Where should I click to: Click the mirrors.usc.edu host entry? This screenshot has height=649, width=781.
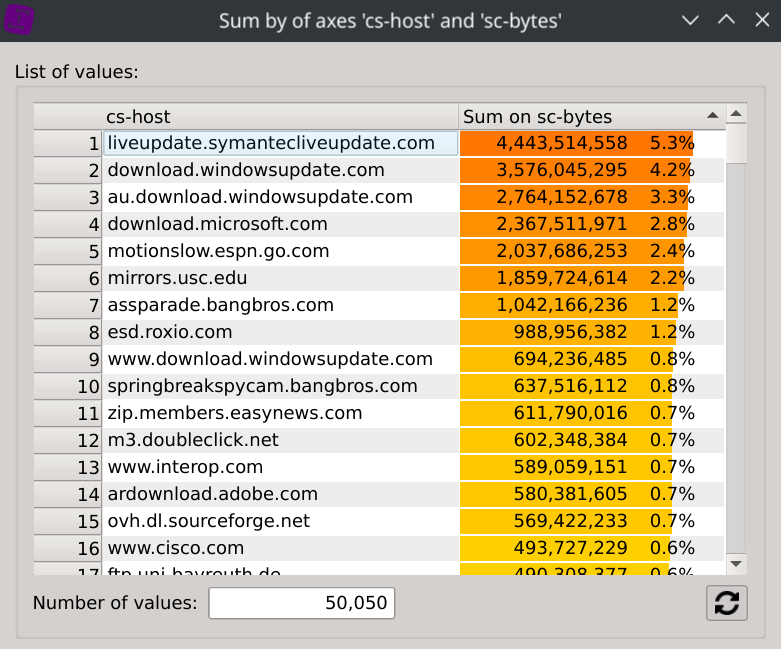pyautogui.click(x=280, y=278)
